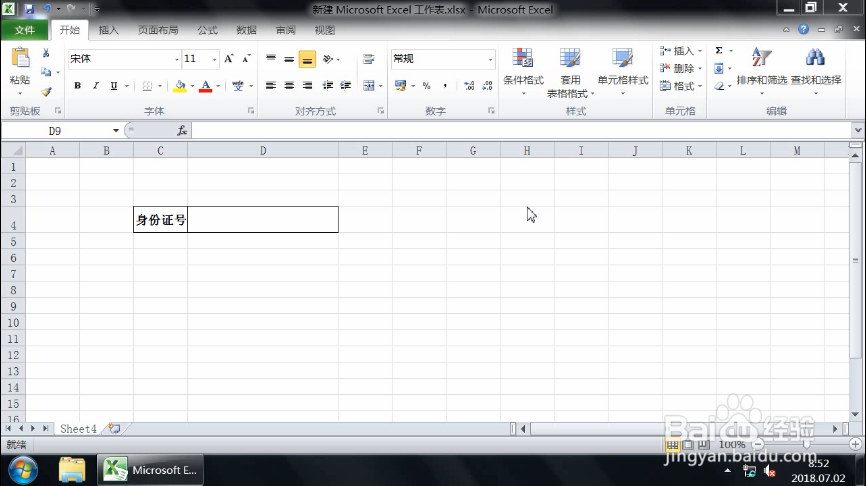Open the text orientation tool
This screenshot has height=486, width=866.
tap(328, 59)
